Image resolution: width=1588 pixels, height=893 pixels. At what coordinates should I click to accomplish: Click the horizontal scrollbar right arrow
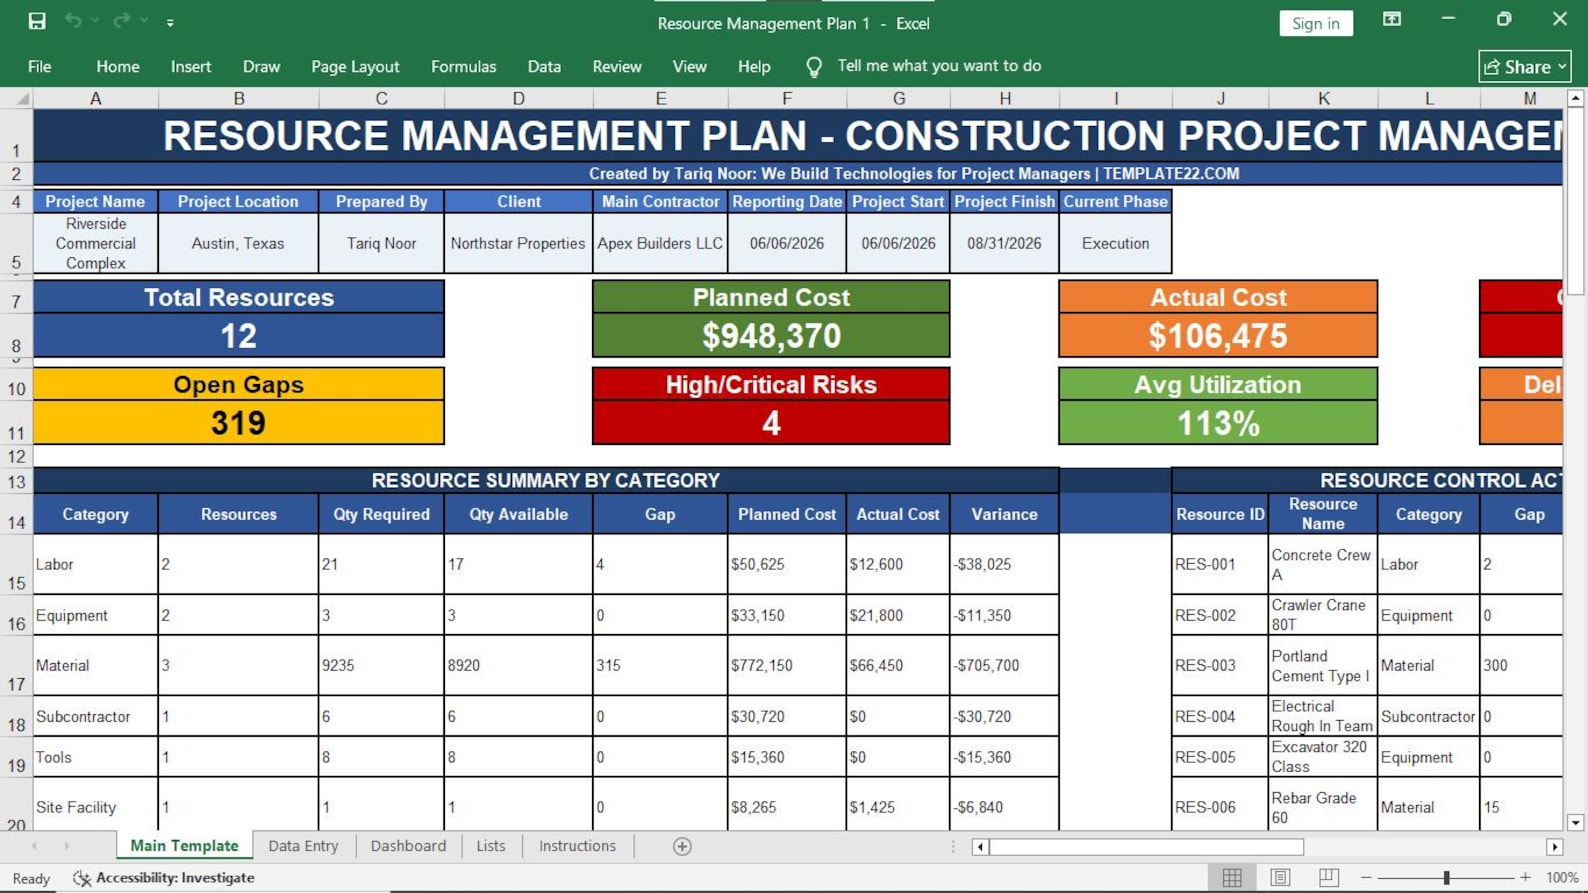click(x=1554, y=847)
